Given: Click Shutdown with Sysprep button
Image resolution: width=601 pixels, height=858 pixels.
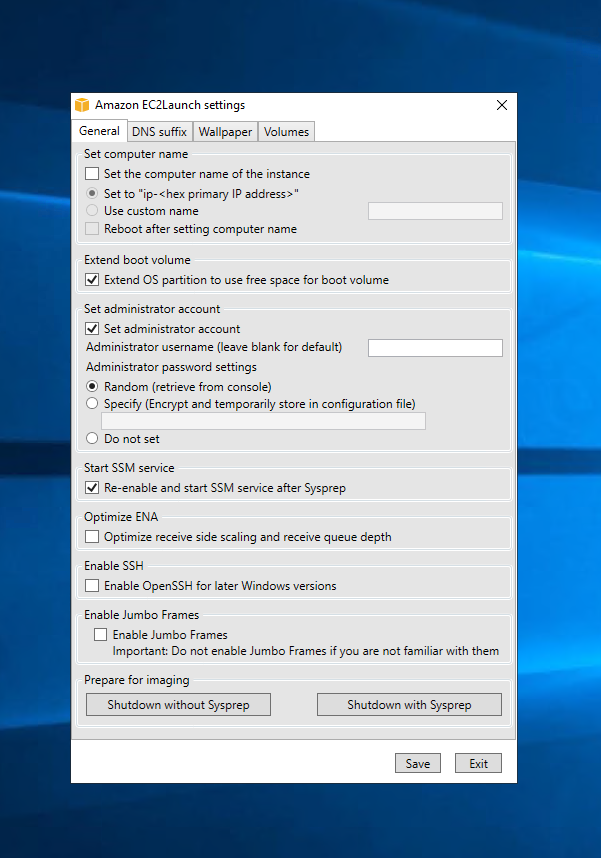Looking at the screenshot, I should (409, 705).
